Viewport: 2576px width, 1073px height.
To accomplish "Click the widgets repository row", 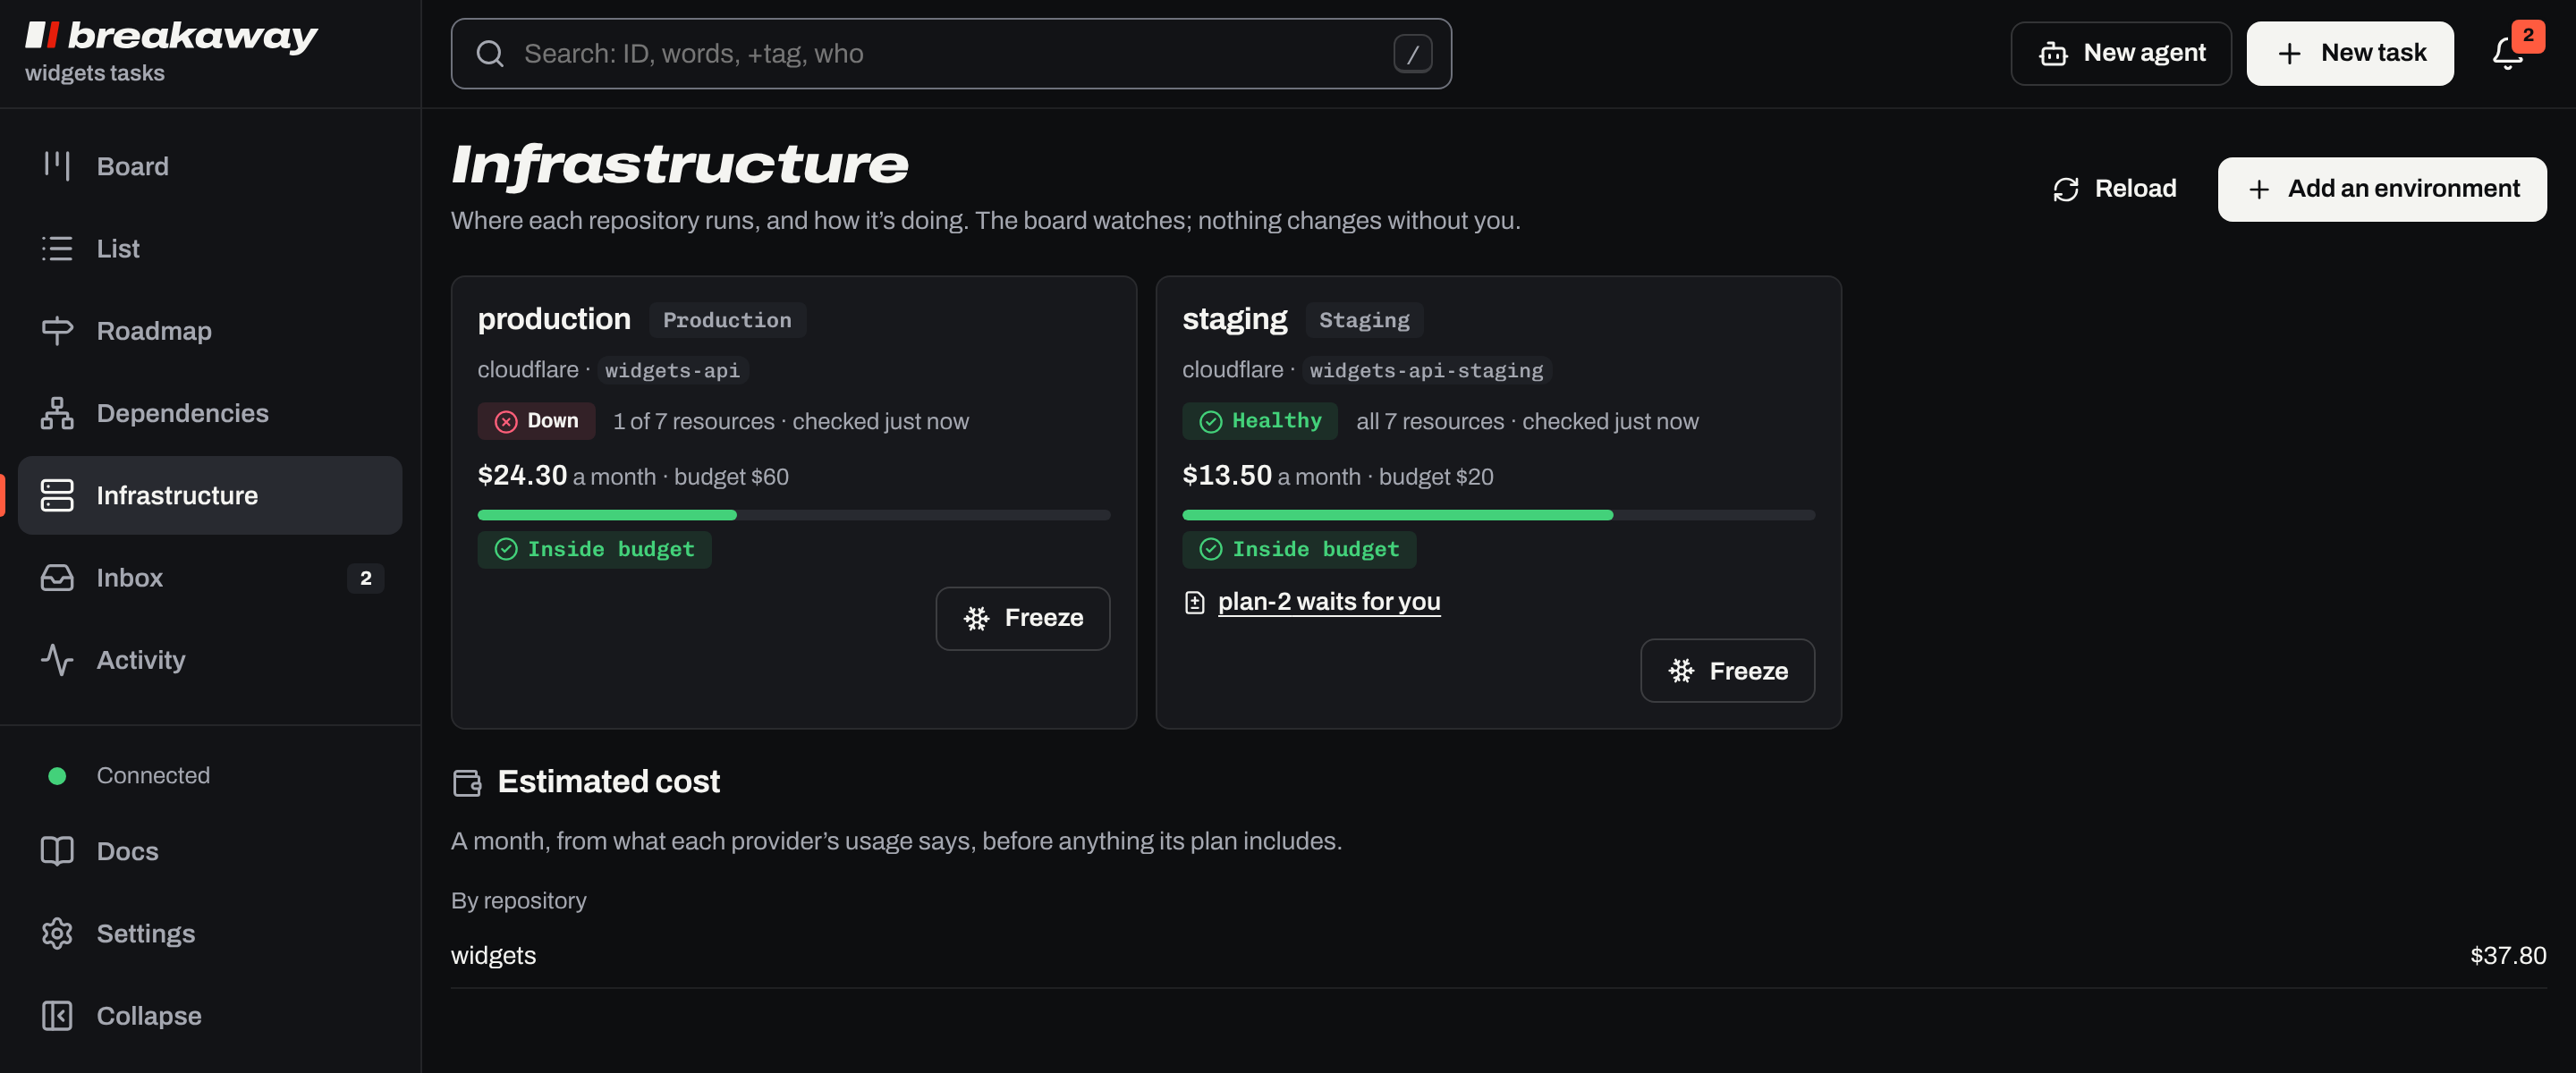I will click(1498, 956).
